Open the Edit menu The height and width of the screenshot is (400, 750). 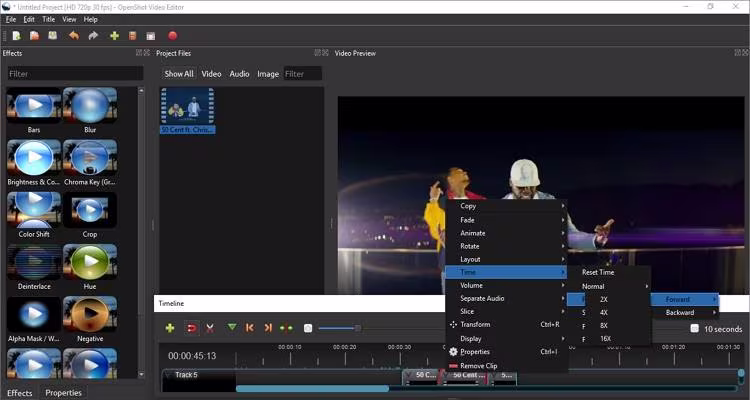29,19
